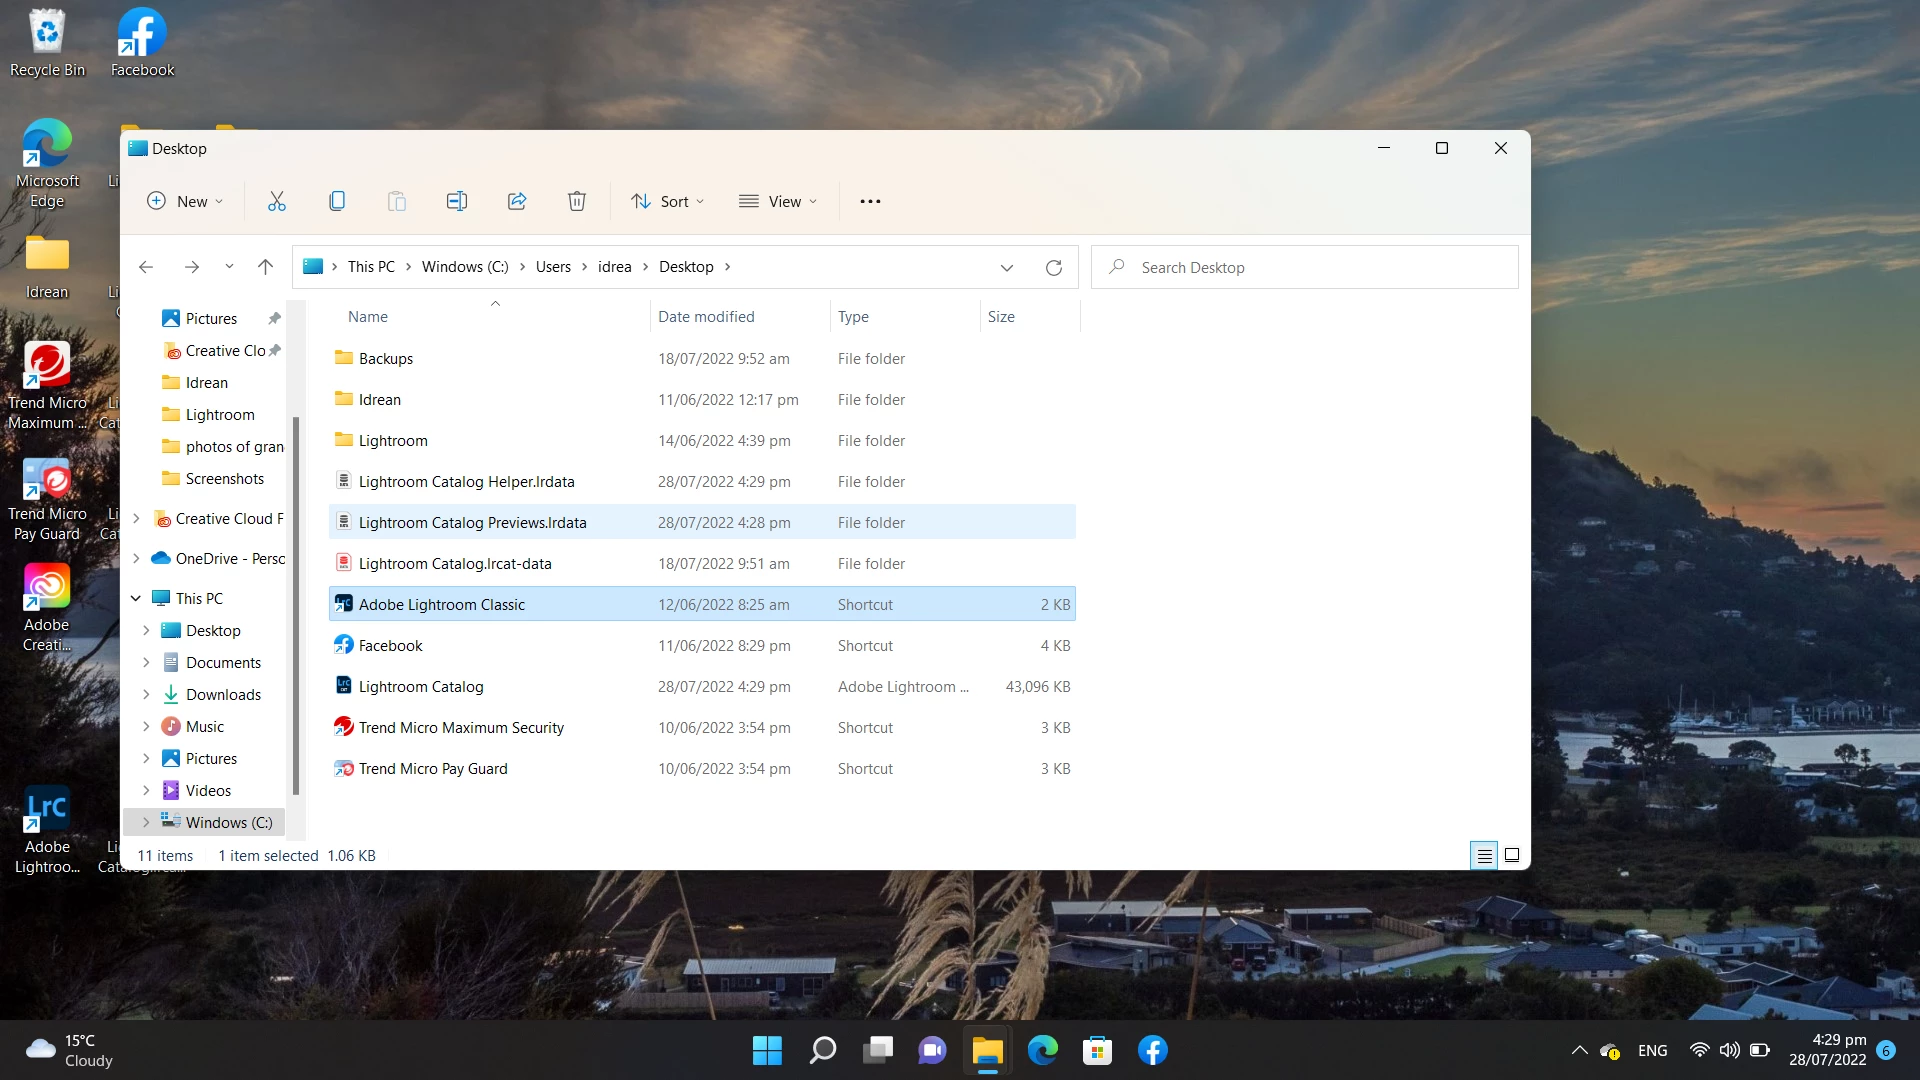Open Microsoft Edge from the taskbar
This screenshot has width=1920, height=1080.
click(1042, 1050)
